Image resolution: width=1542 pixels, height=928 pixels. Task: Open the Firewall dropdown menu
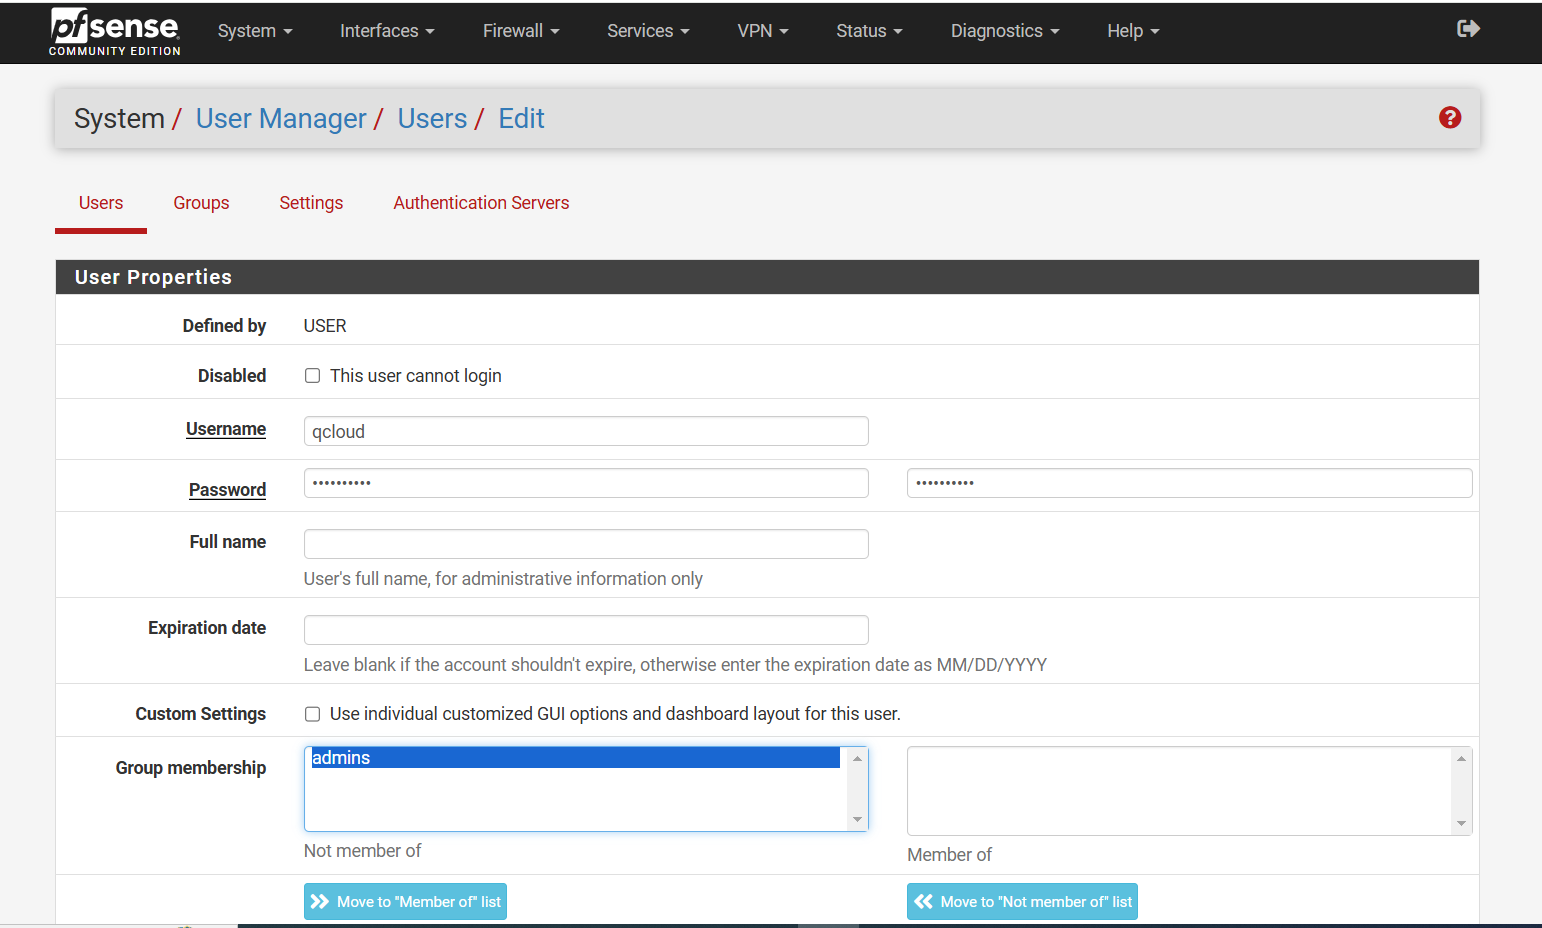(x=520, y=31)
